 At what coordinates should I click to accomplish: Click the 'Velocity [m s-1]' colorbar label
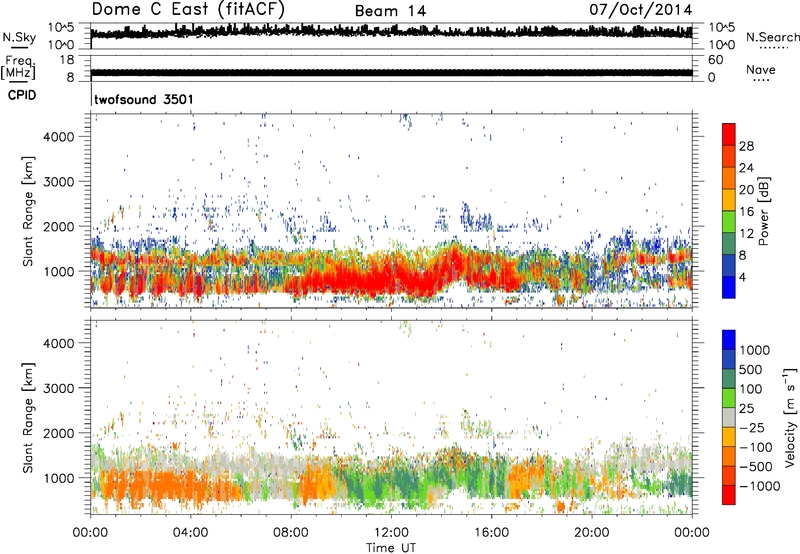point(790,417)
